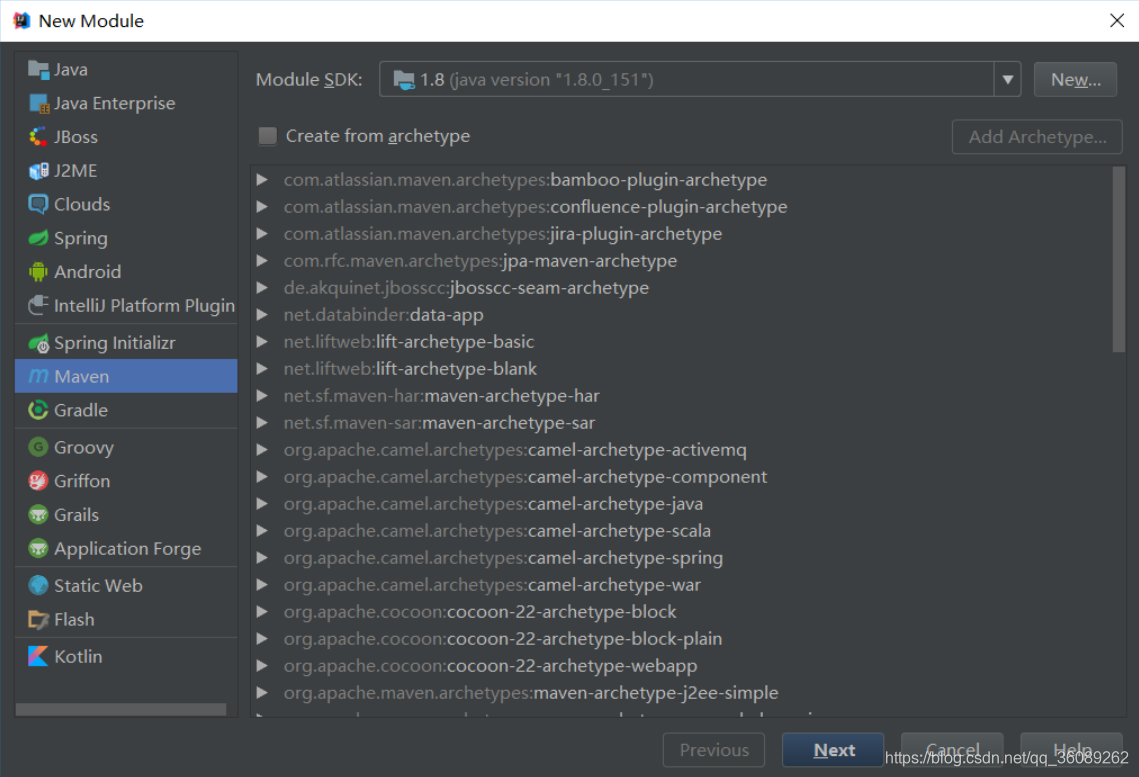Click the Previous button
This screenshot has height=777, width=1139.
click(x=714, y=750)
